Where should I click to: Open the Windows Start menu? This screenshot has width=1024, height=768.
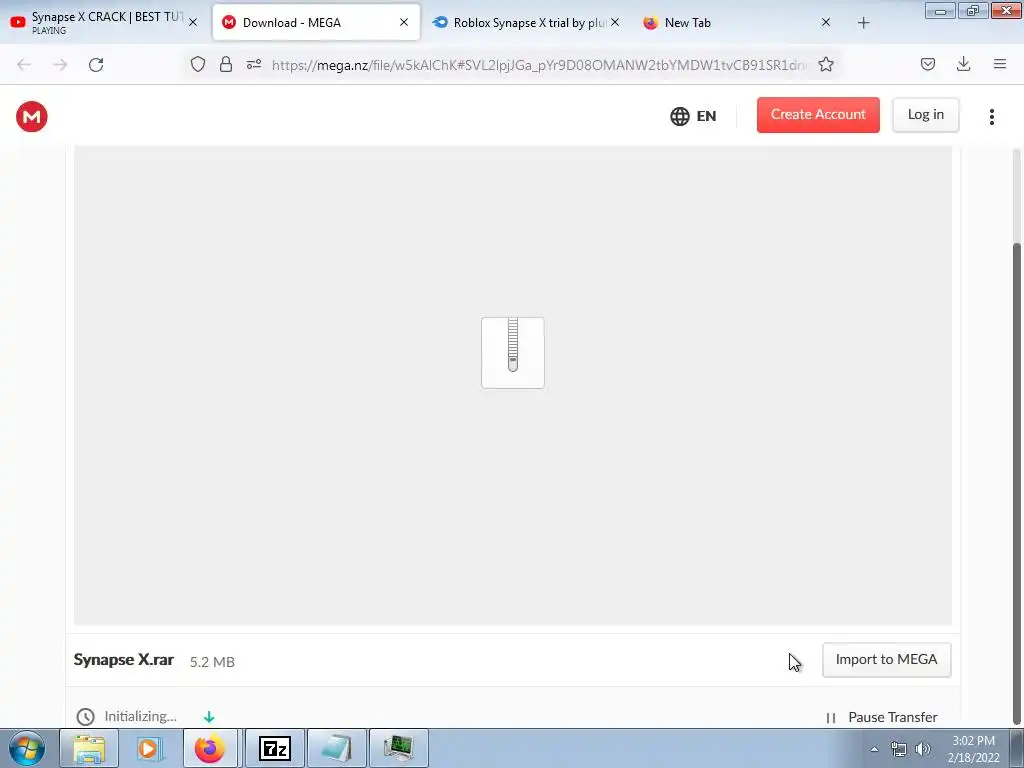pos(27,748)
